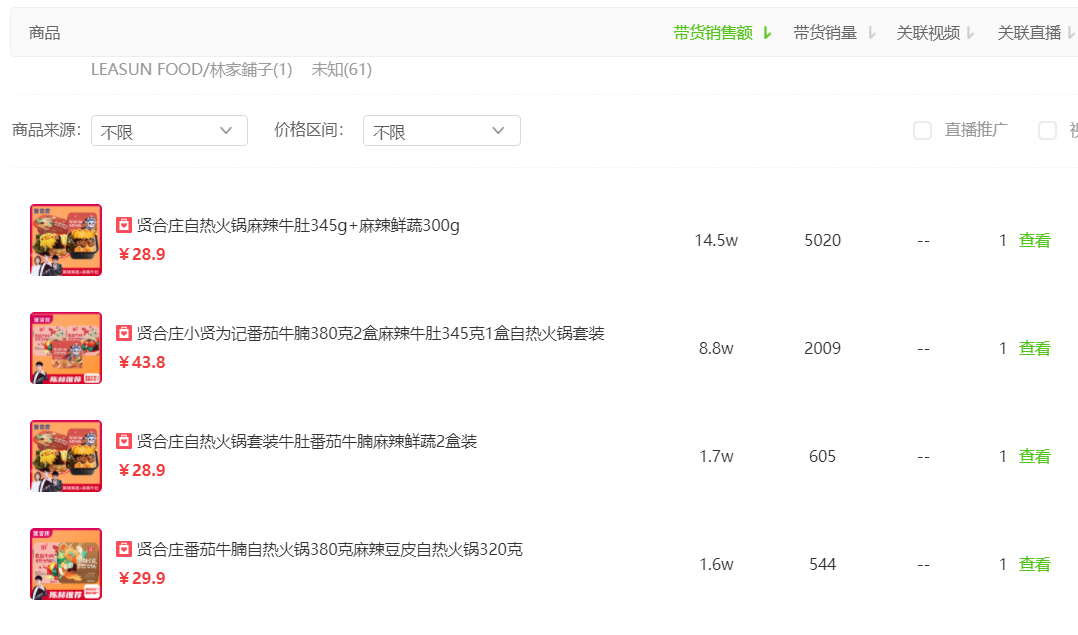Click the 关联视频 sort arrow
Viewport: 1078px width, 635px height.
[x=970, y=33]
